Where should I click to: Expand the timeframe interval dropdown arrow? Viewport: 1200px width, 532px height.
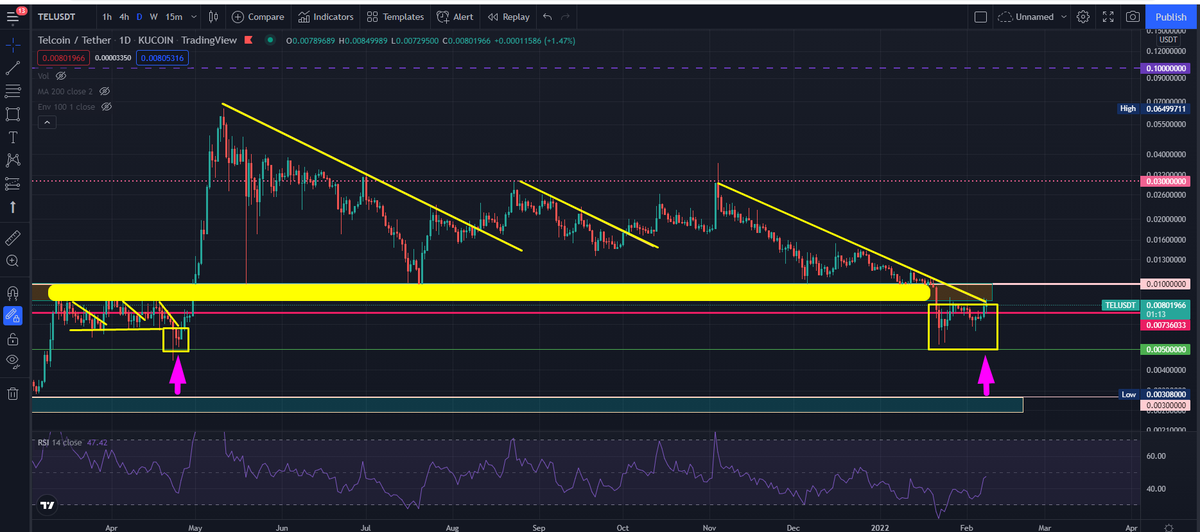click(192, 17)
